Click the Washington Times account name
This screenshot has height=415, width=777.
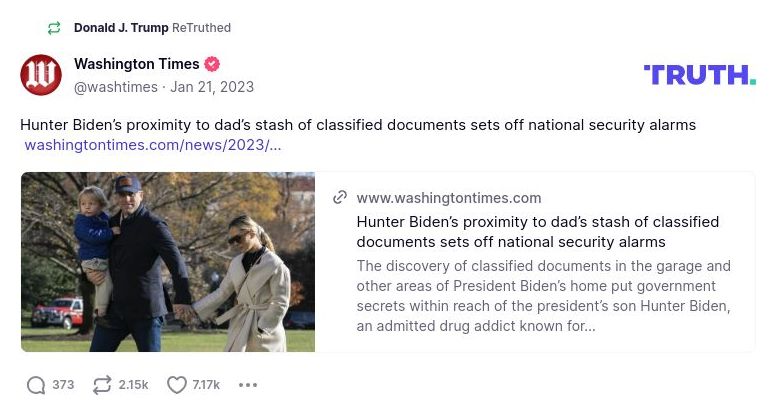tap(136, 64)
